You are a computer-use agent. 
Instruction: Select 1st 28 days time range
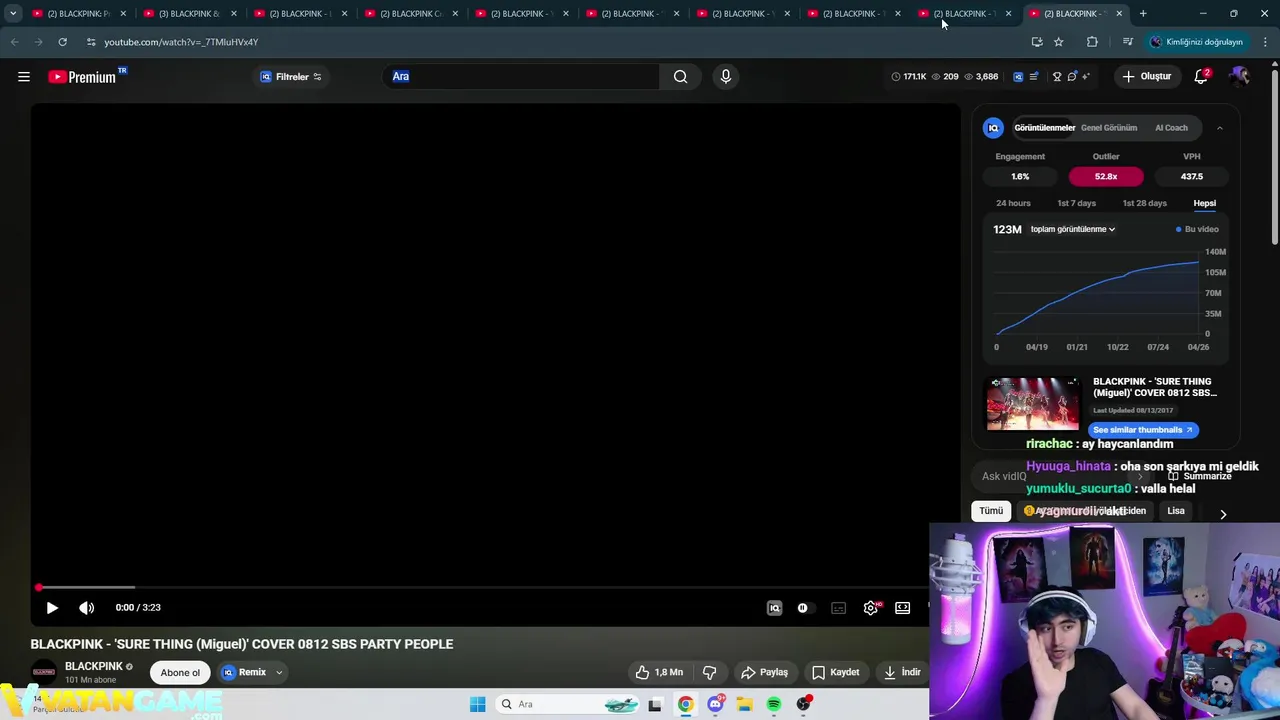pyautogui.click(x=1144, y=203)
